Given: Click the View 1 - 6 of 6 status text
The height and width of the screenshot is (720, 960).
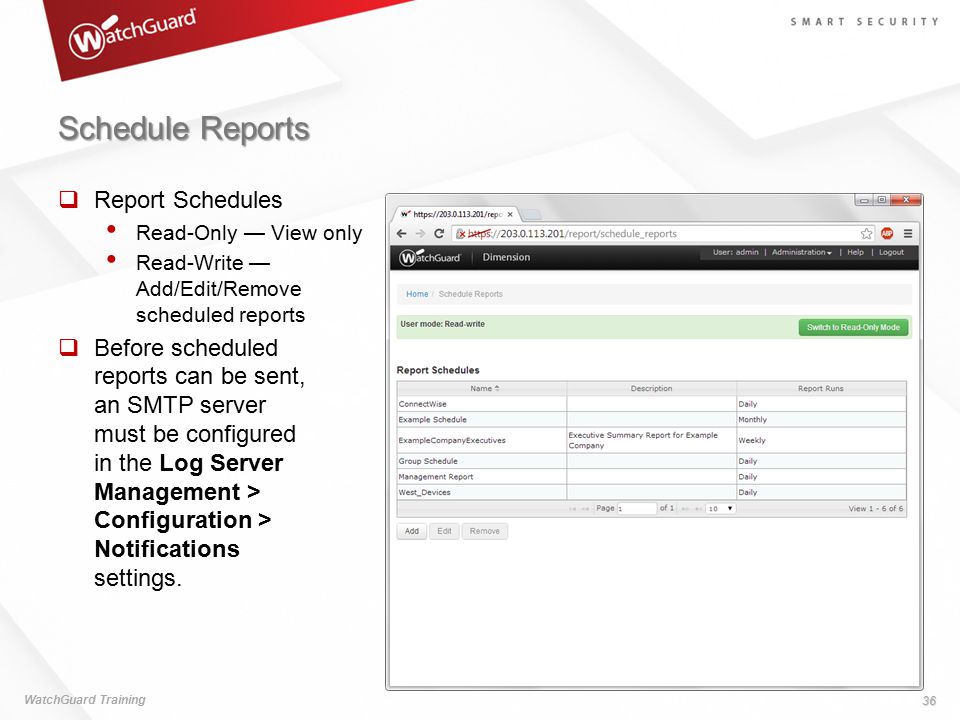Looking at the screenshot, I should click(876, 509).
